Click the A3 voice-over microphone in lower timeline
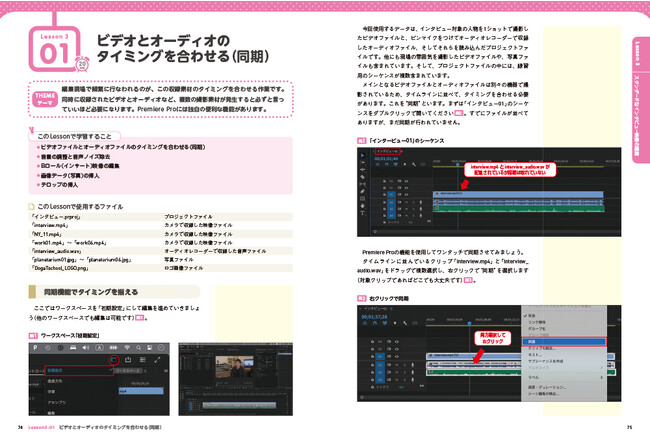The width and height of the screenshot is (650, 442). click(413, 380)
